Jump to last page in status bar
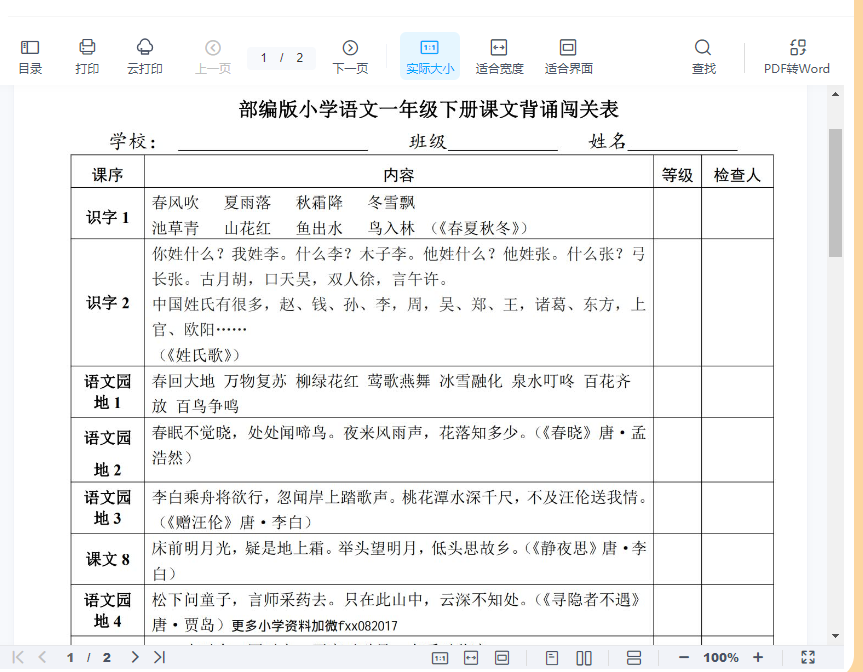 159,657
